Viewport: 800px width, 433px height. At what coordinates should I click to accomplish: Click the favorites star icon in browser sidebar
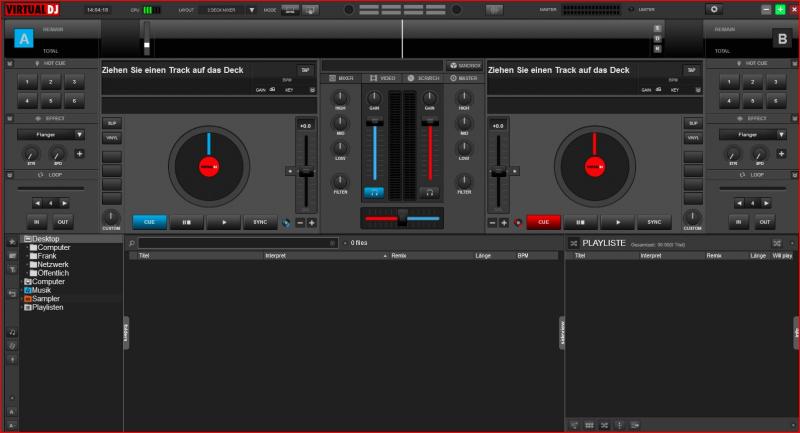click(12, 242)
